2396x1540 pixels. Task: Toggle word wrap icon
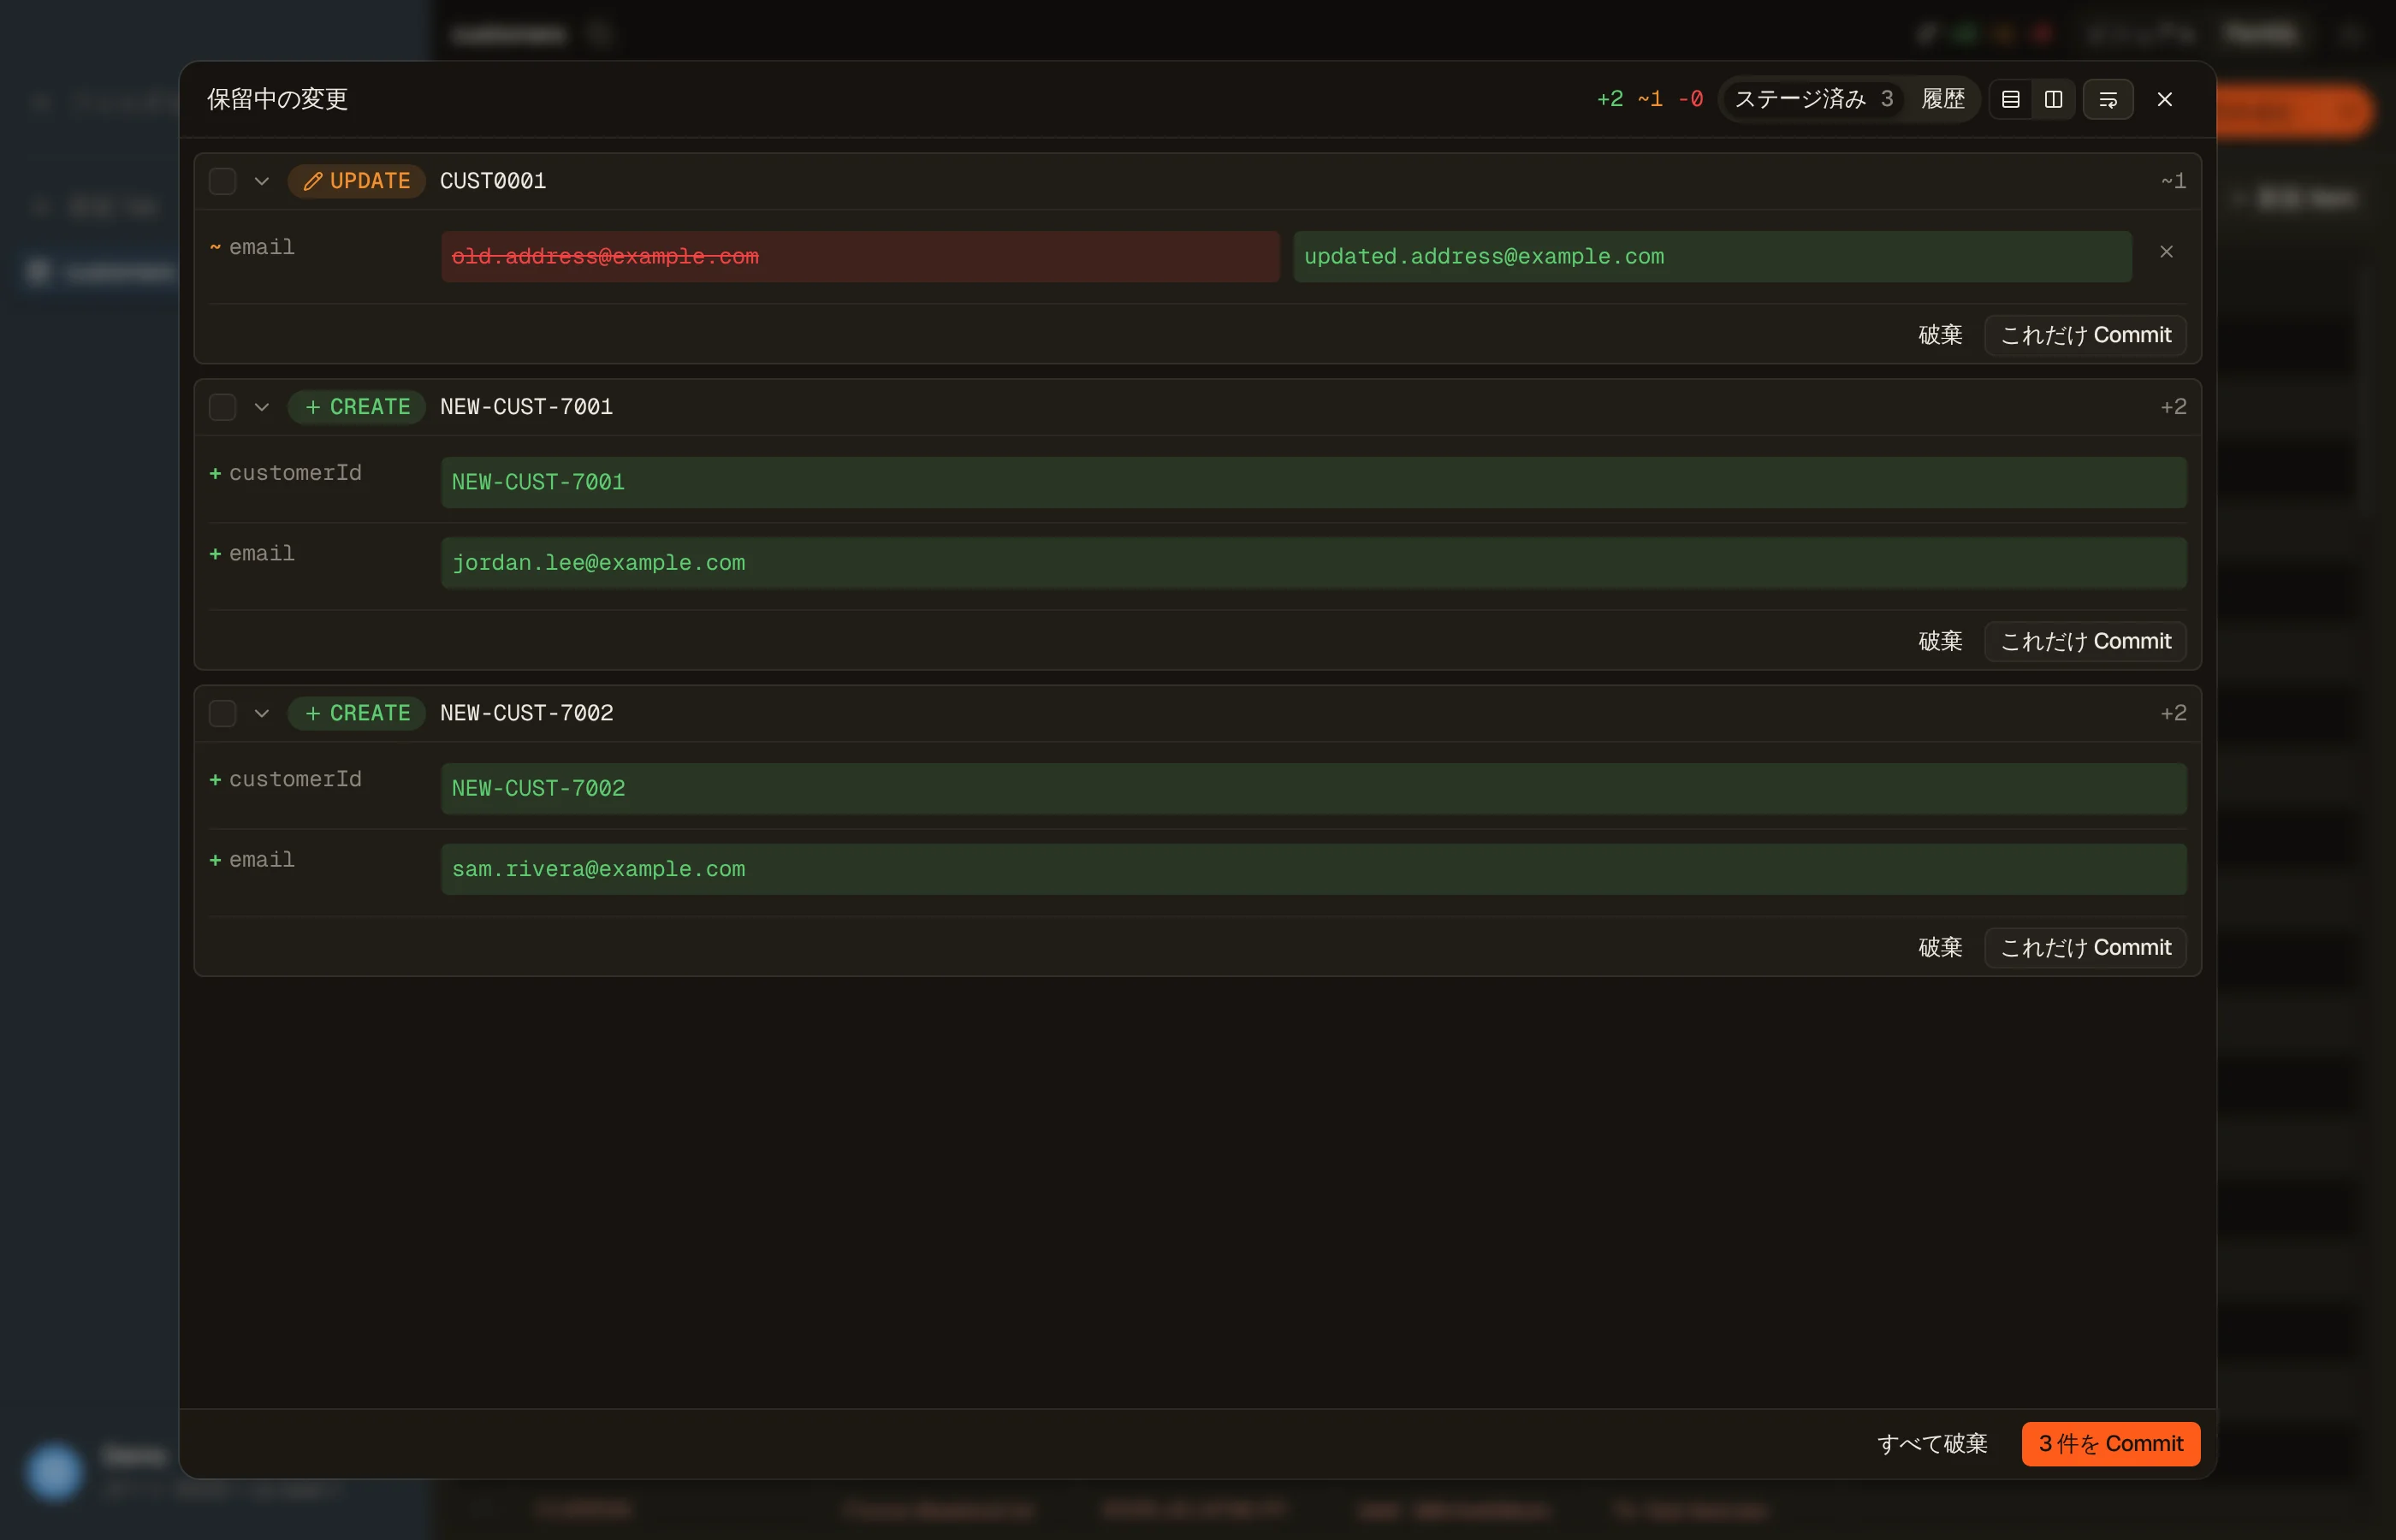[x=2108, y=99]
